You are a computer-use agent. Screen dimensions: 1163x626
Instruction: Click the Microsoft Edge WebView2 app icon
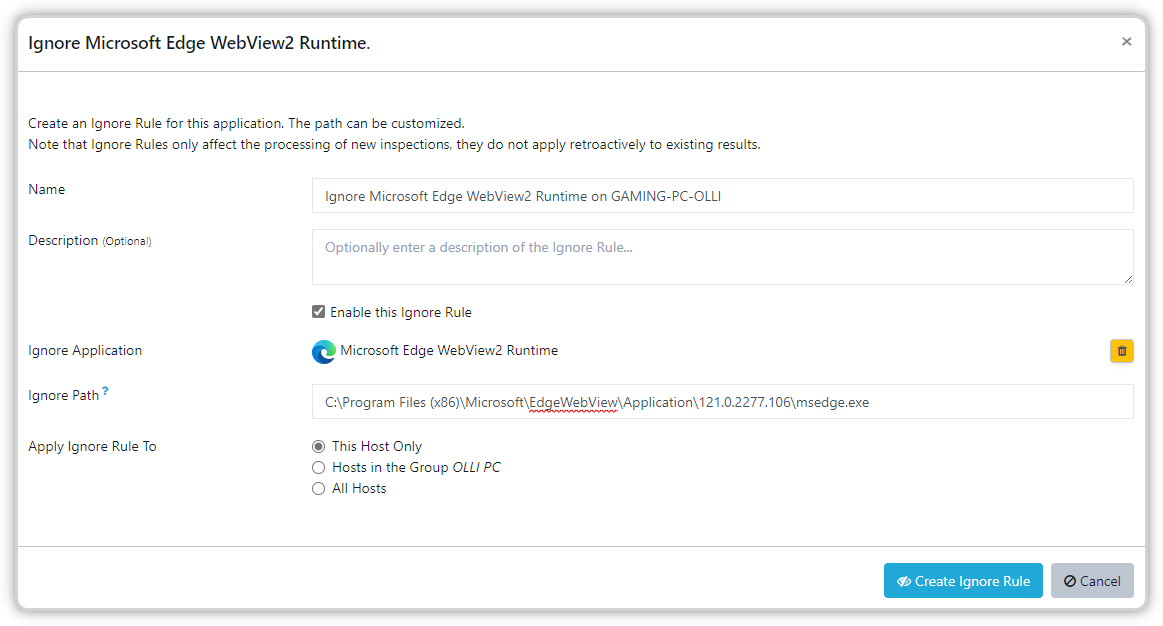click(x=323, y=351)
